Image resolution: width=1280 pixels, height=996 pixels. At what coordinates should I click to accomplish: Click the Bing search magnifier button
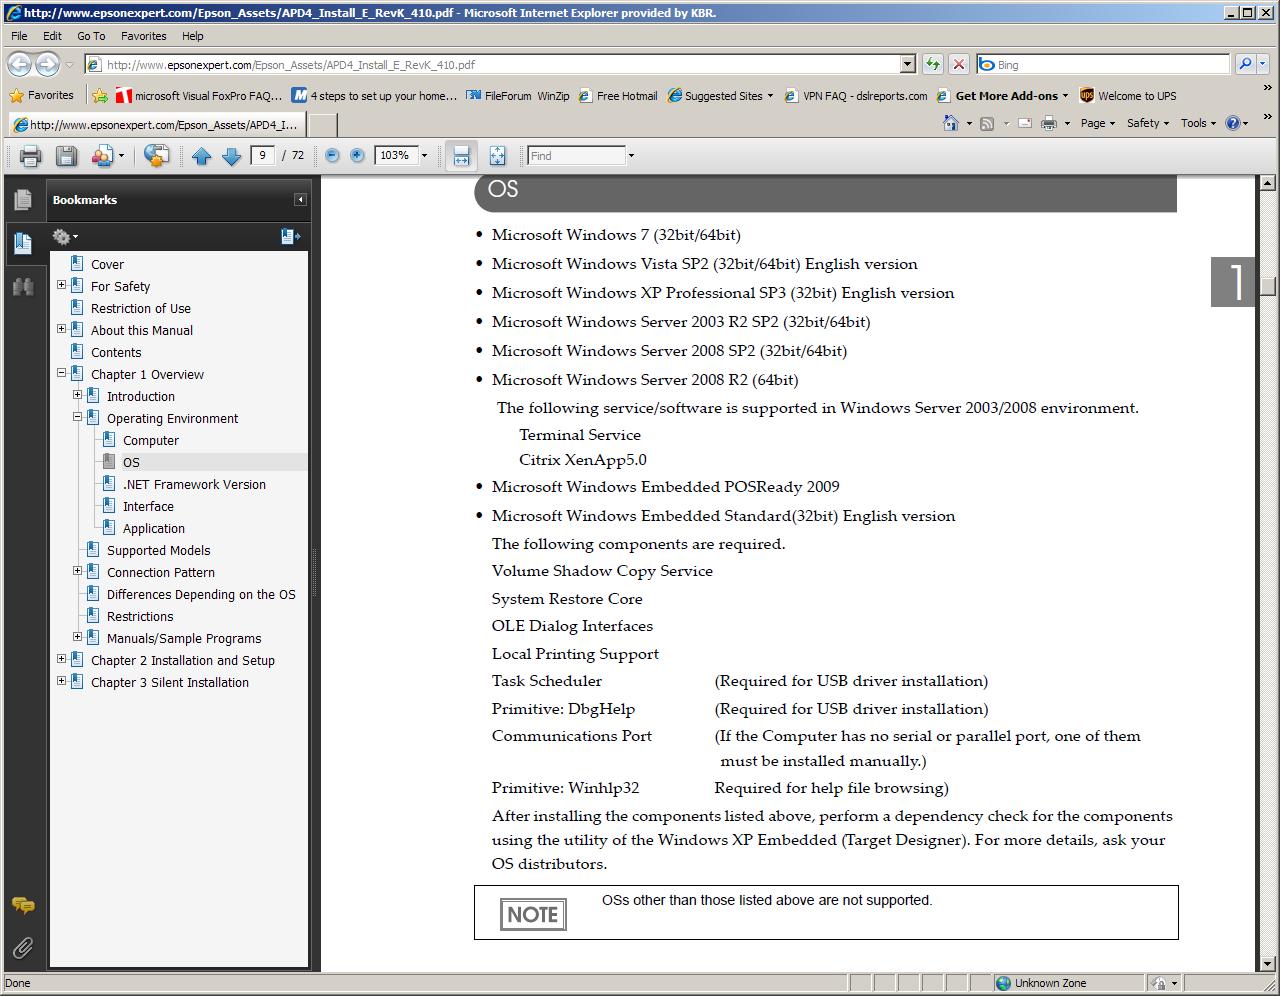(x=1245, y=64)
